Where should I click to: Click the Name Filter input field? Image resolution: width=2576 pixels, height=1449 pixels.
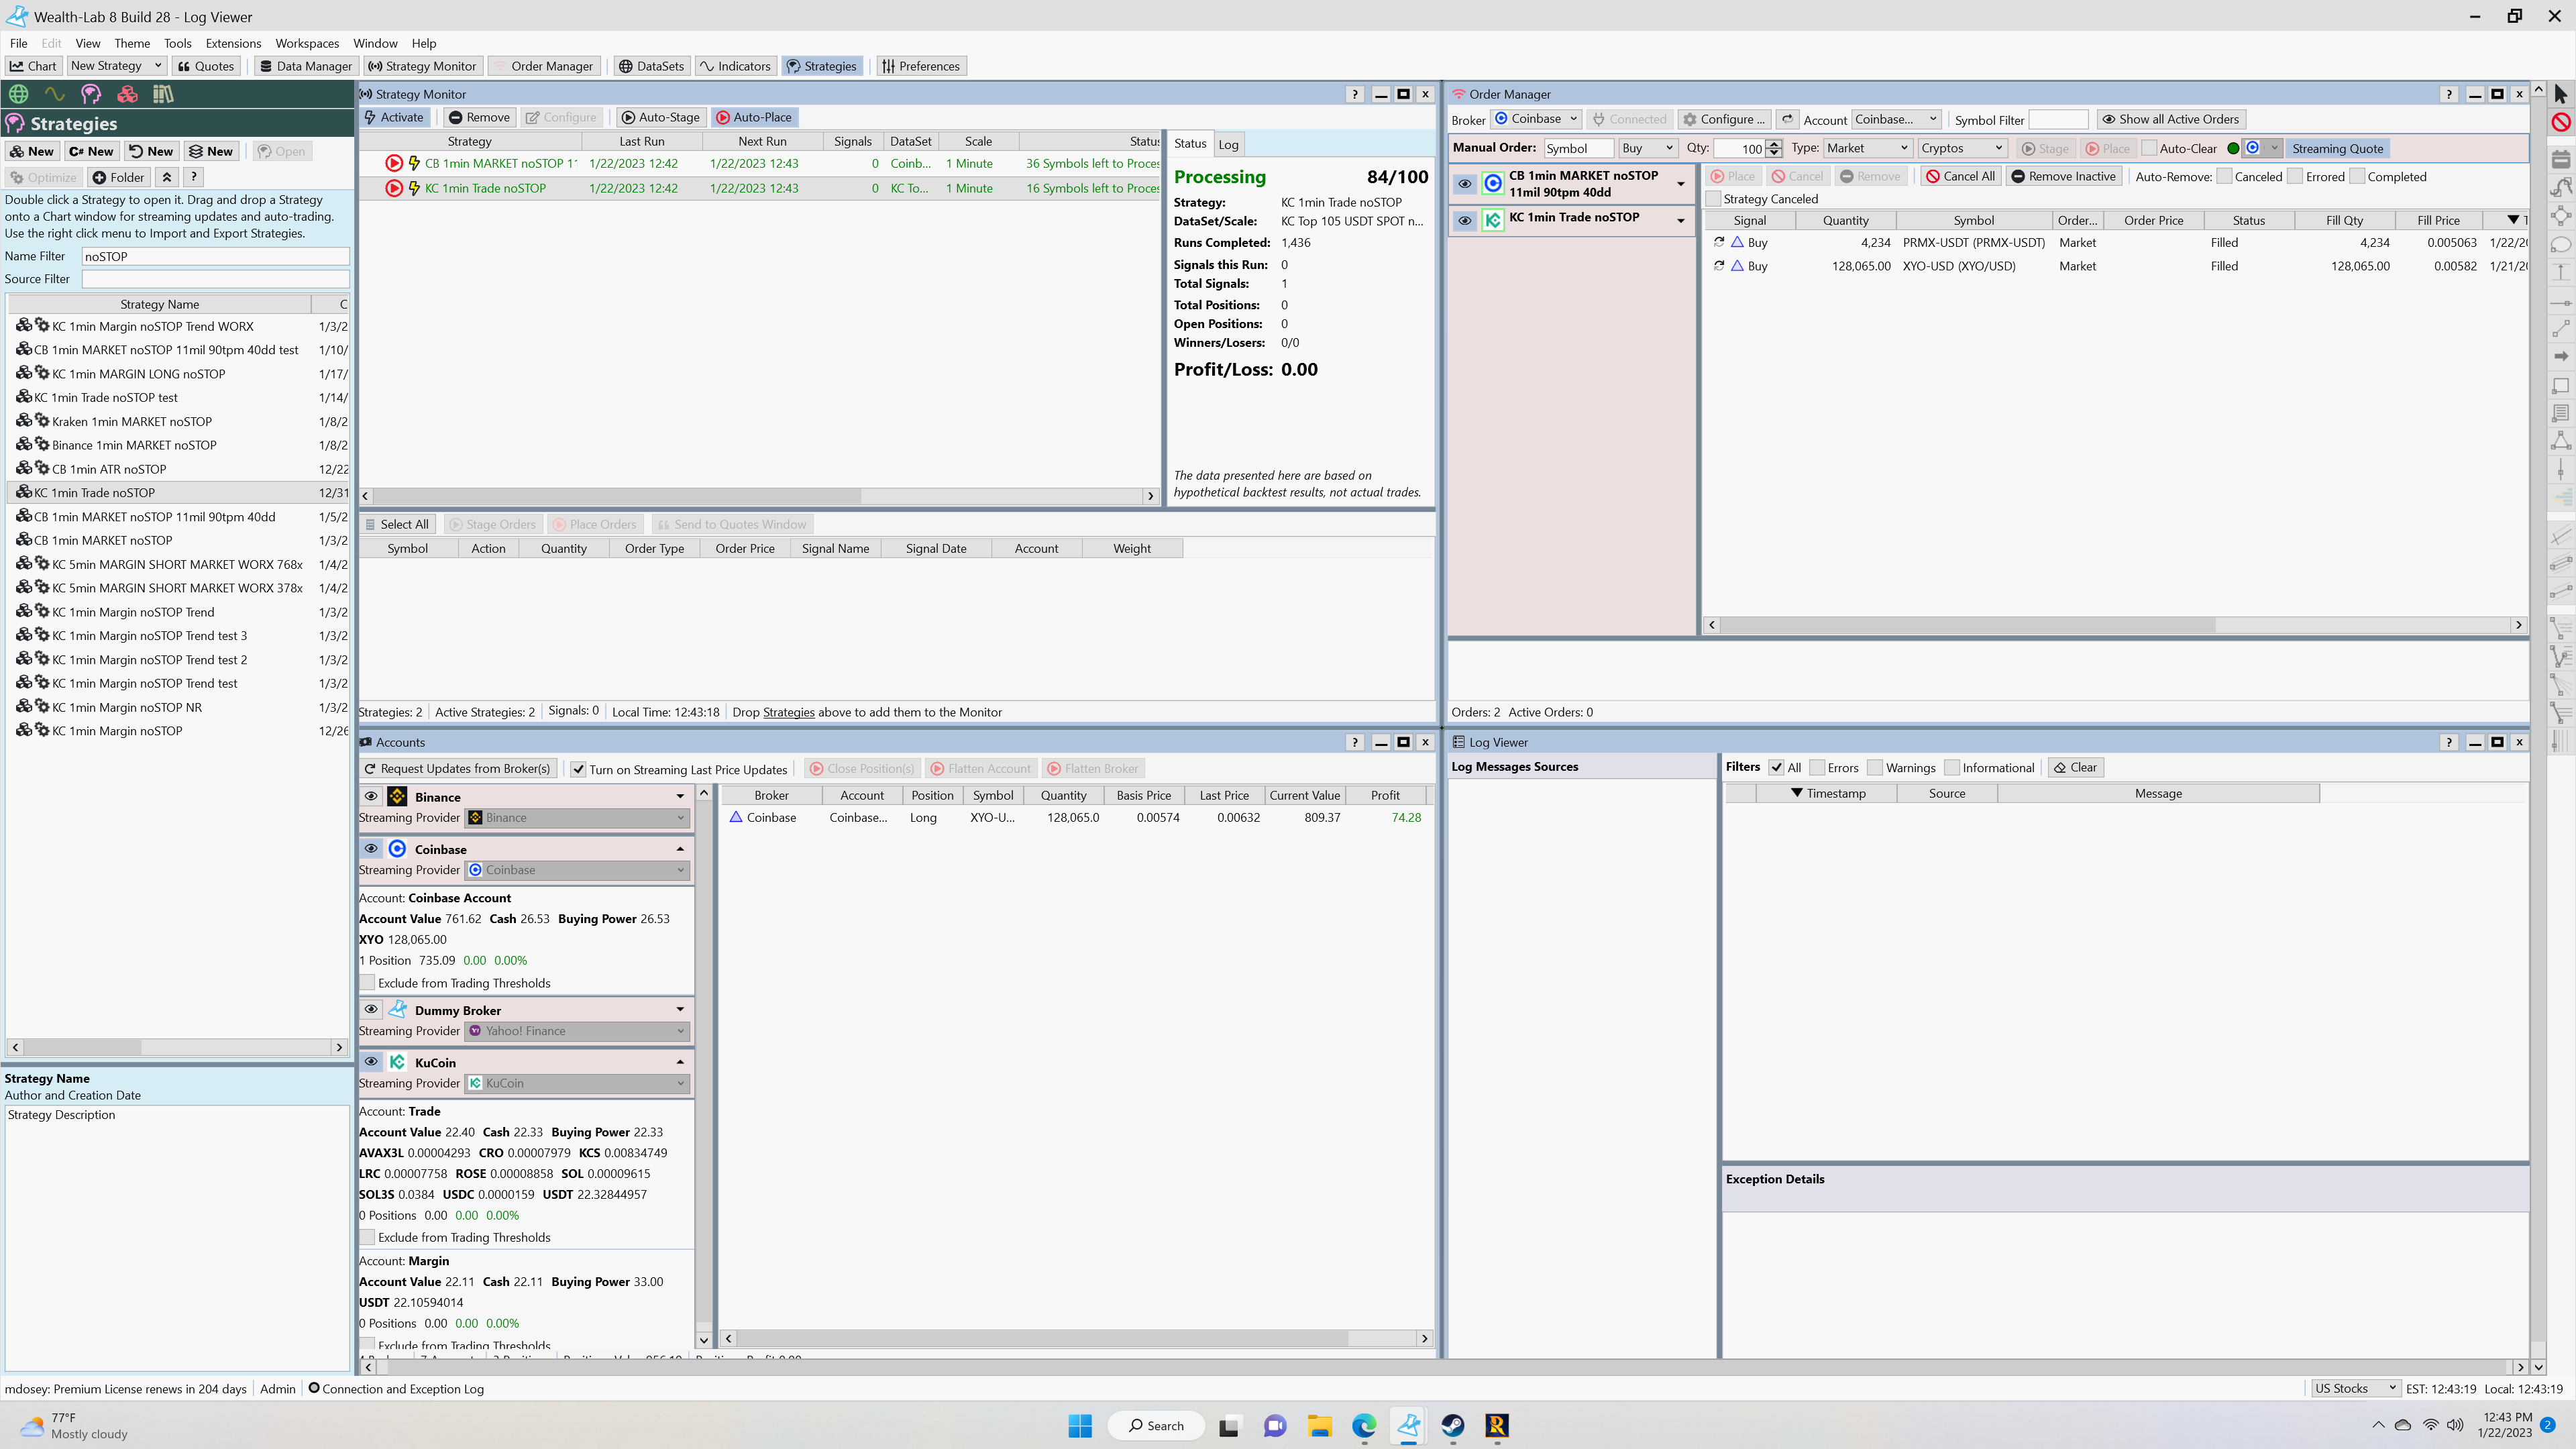point(214,256)
